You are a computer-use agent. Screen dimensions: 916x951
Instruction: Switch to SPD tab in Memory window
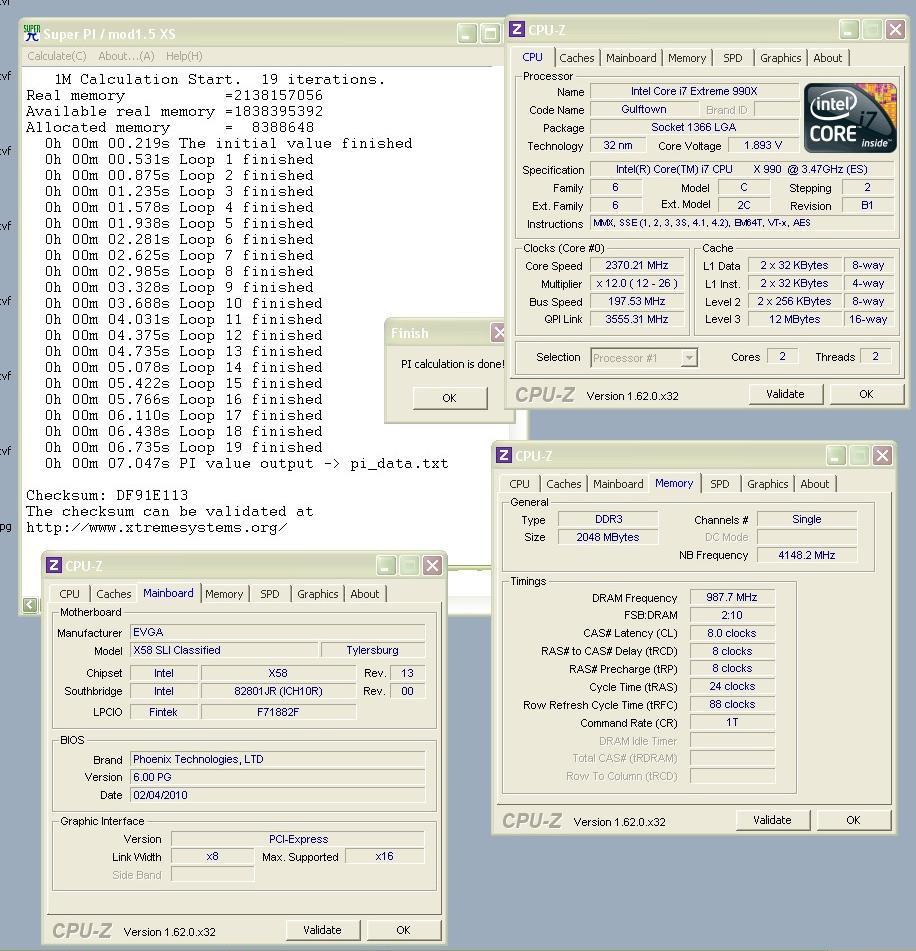[719, 484]
